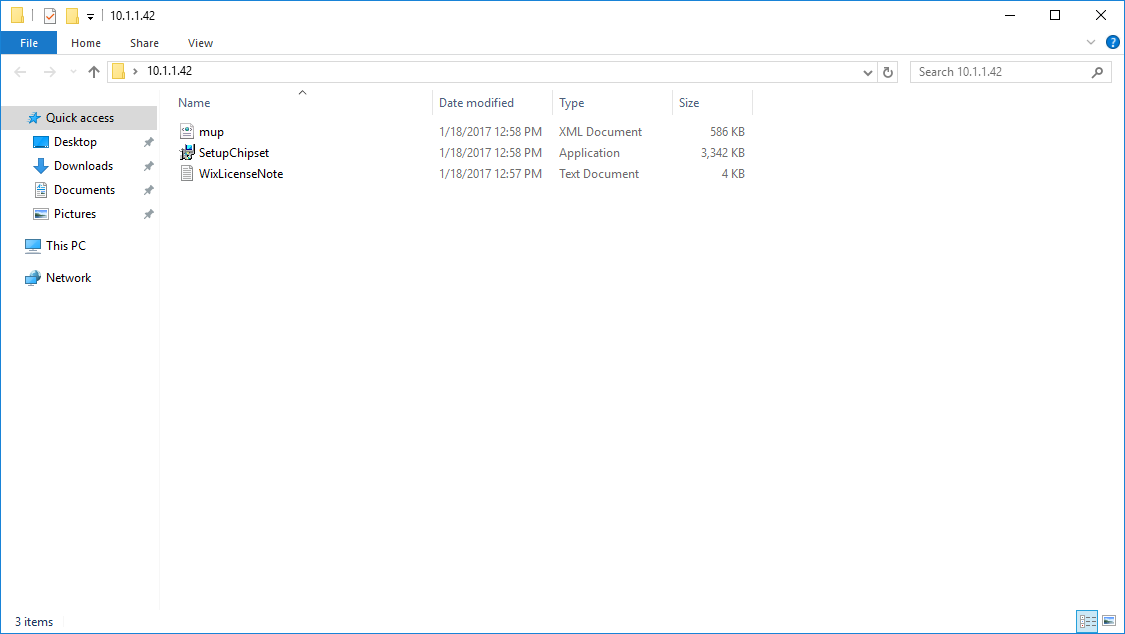This screenshot has width=1125, height=634.
Task: Open Desktop in navigation pane
Action: [75, 142]
